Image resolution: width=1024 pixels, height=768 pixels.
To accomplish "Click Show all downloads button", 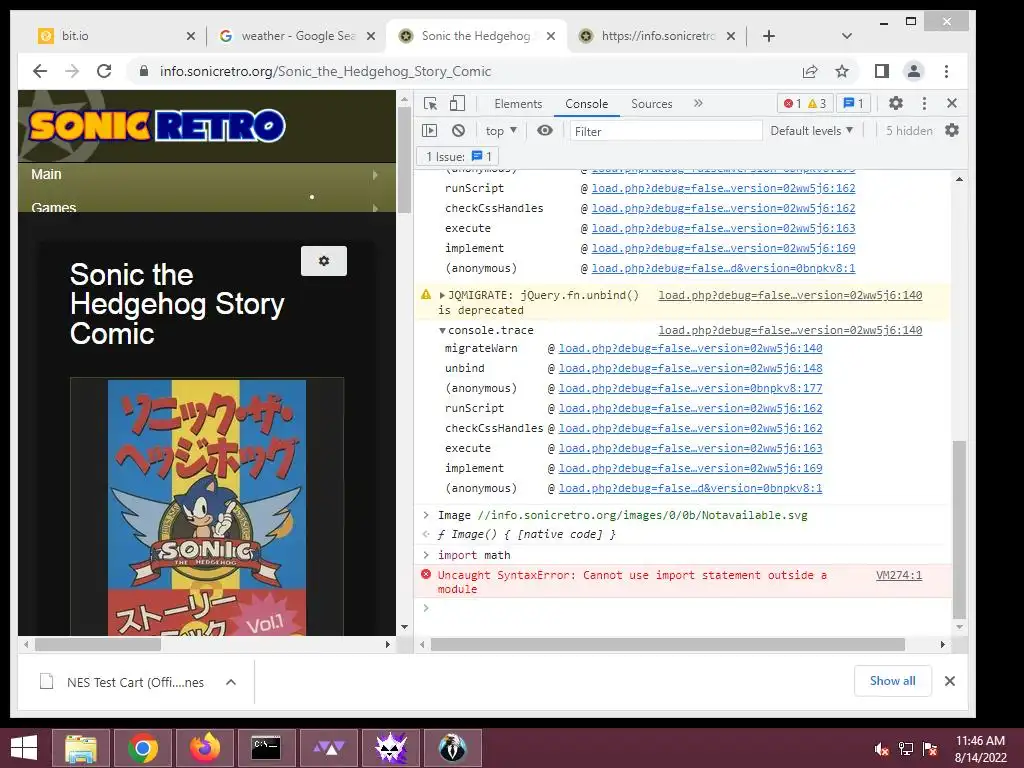I will [x=893, y=681].
